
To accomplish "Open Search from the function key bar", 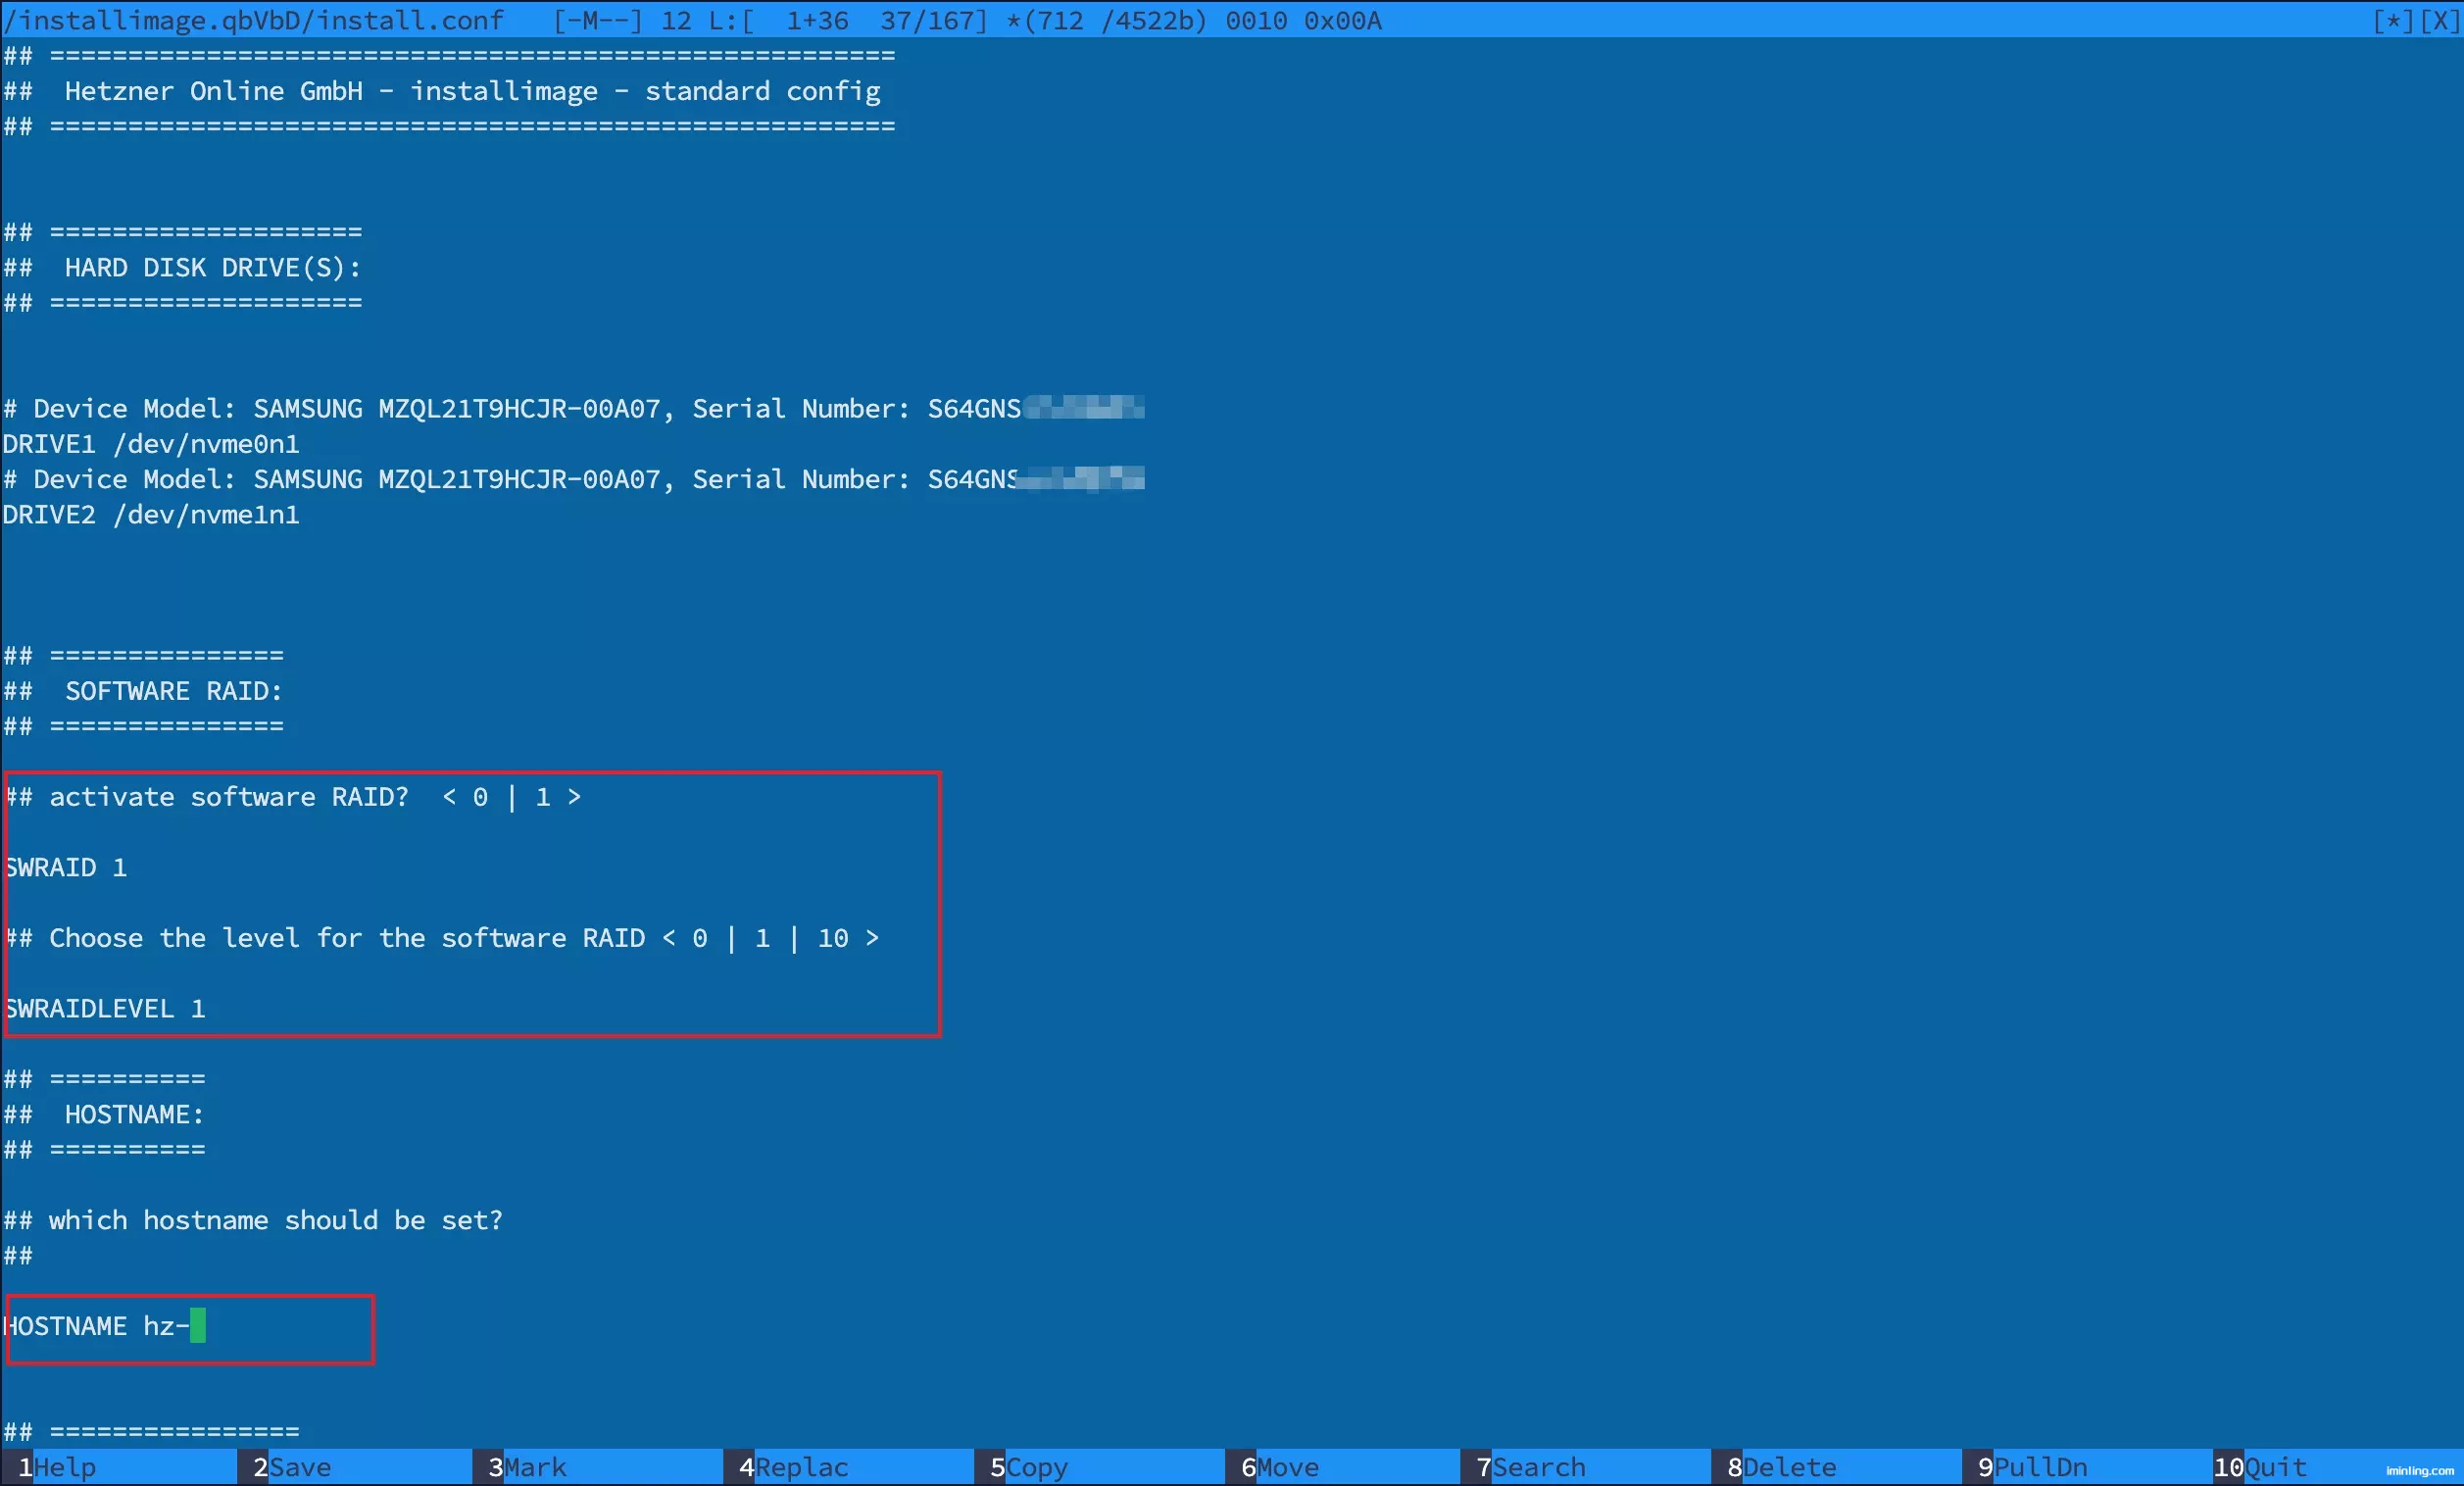I will tap(1538, 1467).
